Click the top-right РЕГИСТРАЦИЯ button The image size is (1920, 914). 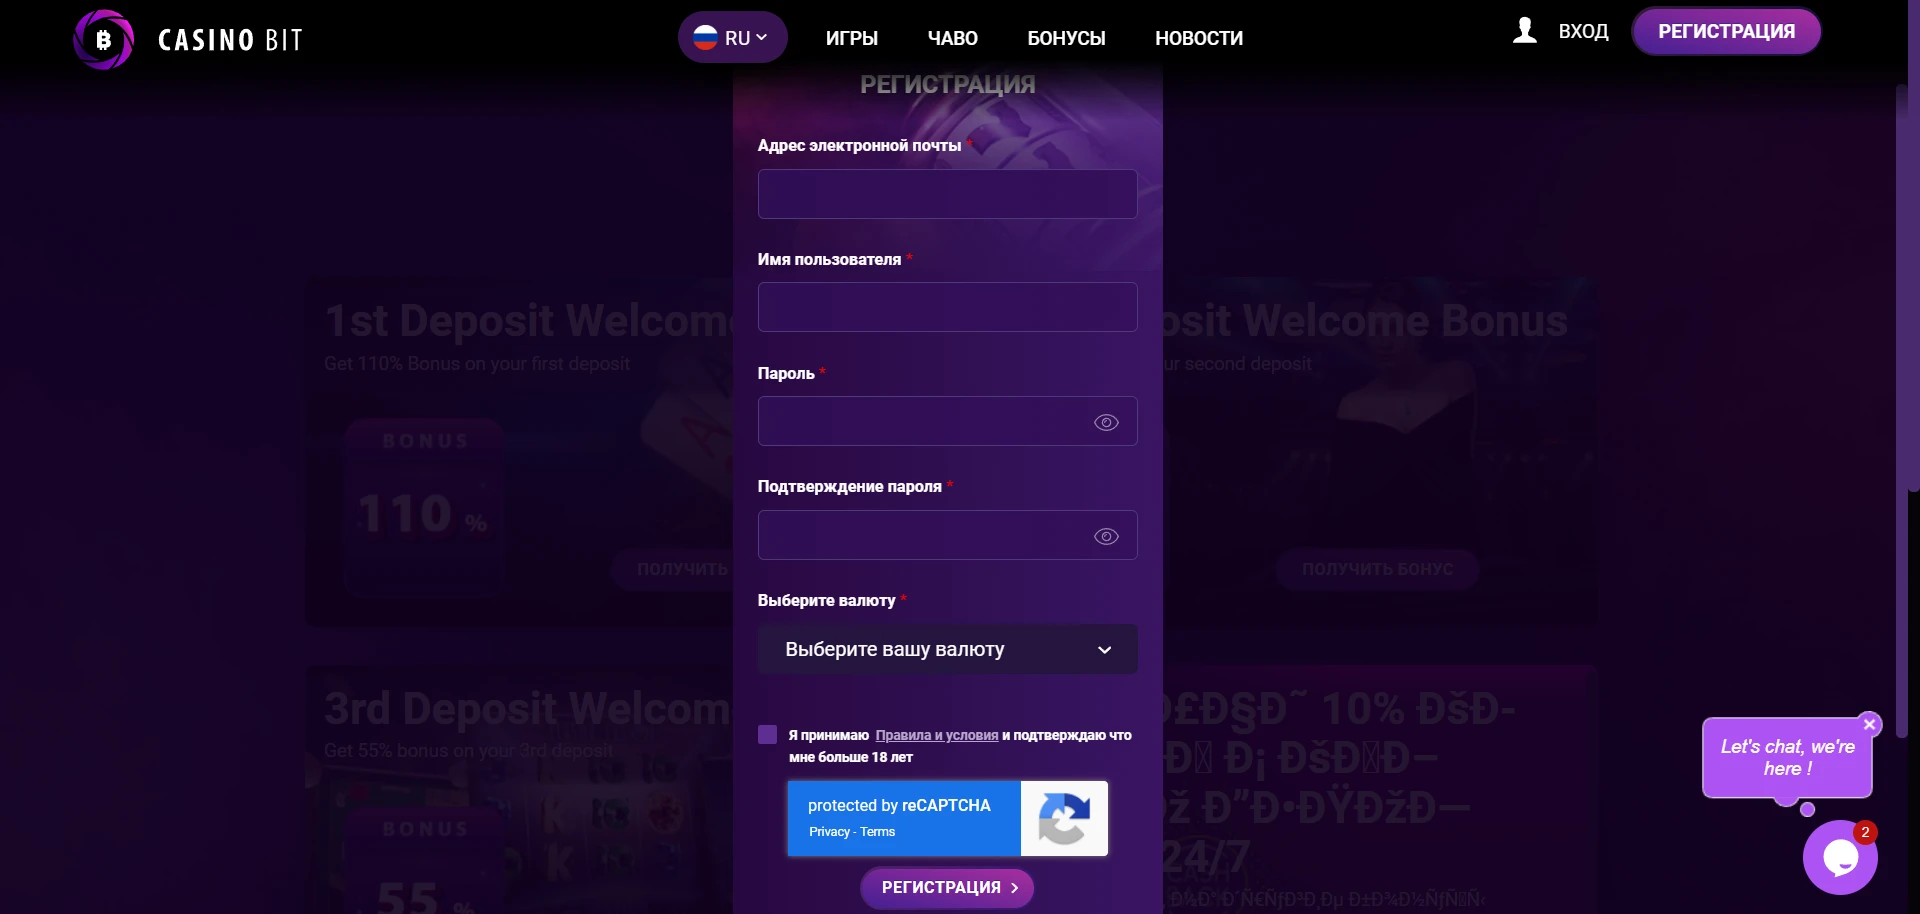coord(1726,31)
